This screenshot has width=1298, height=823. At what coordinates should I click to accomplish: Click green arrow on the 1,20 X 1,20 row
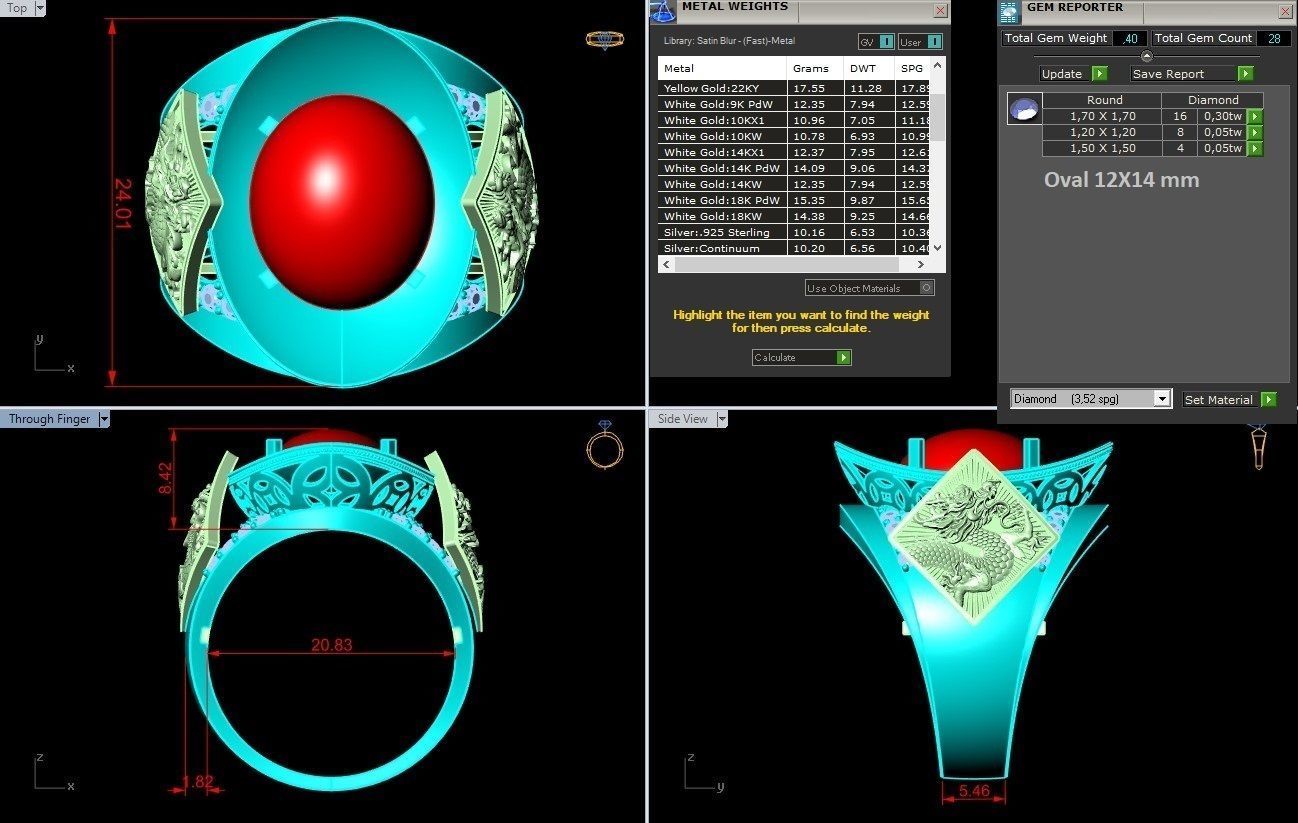[1255, 132]
